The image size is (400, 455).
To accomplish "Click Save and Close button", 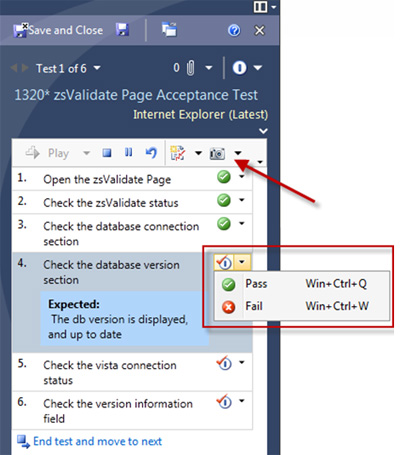I will [x=58, y=30].
